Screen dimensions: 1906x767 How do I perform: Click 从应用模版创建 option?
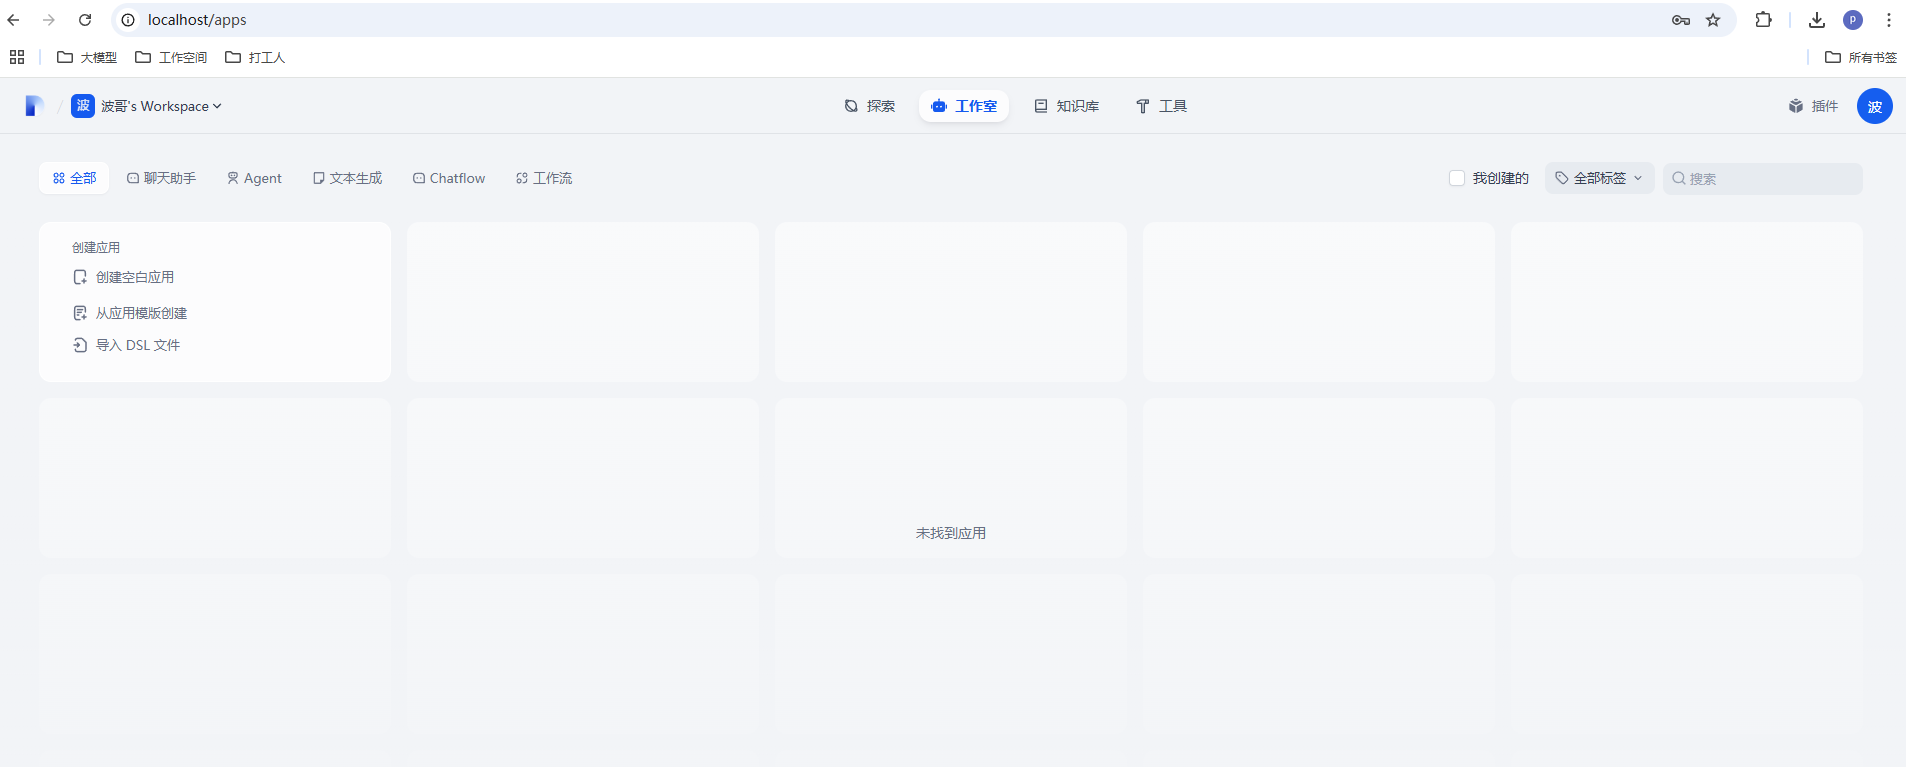pyautogui.click(x=141, y=313)
